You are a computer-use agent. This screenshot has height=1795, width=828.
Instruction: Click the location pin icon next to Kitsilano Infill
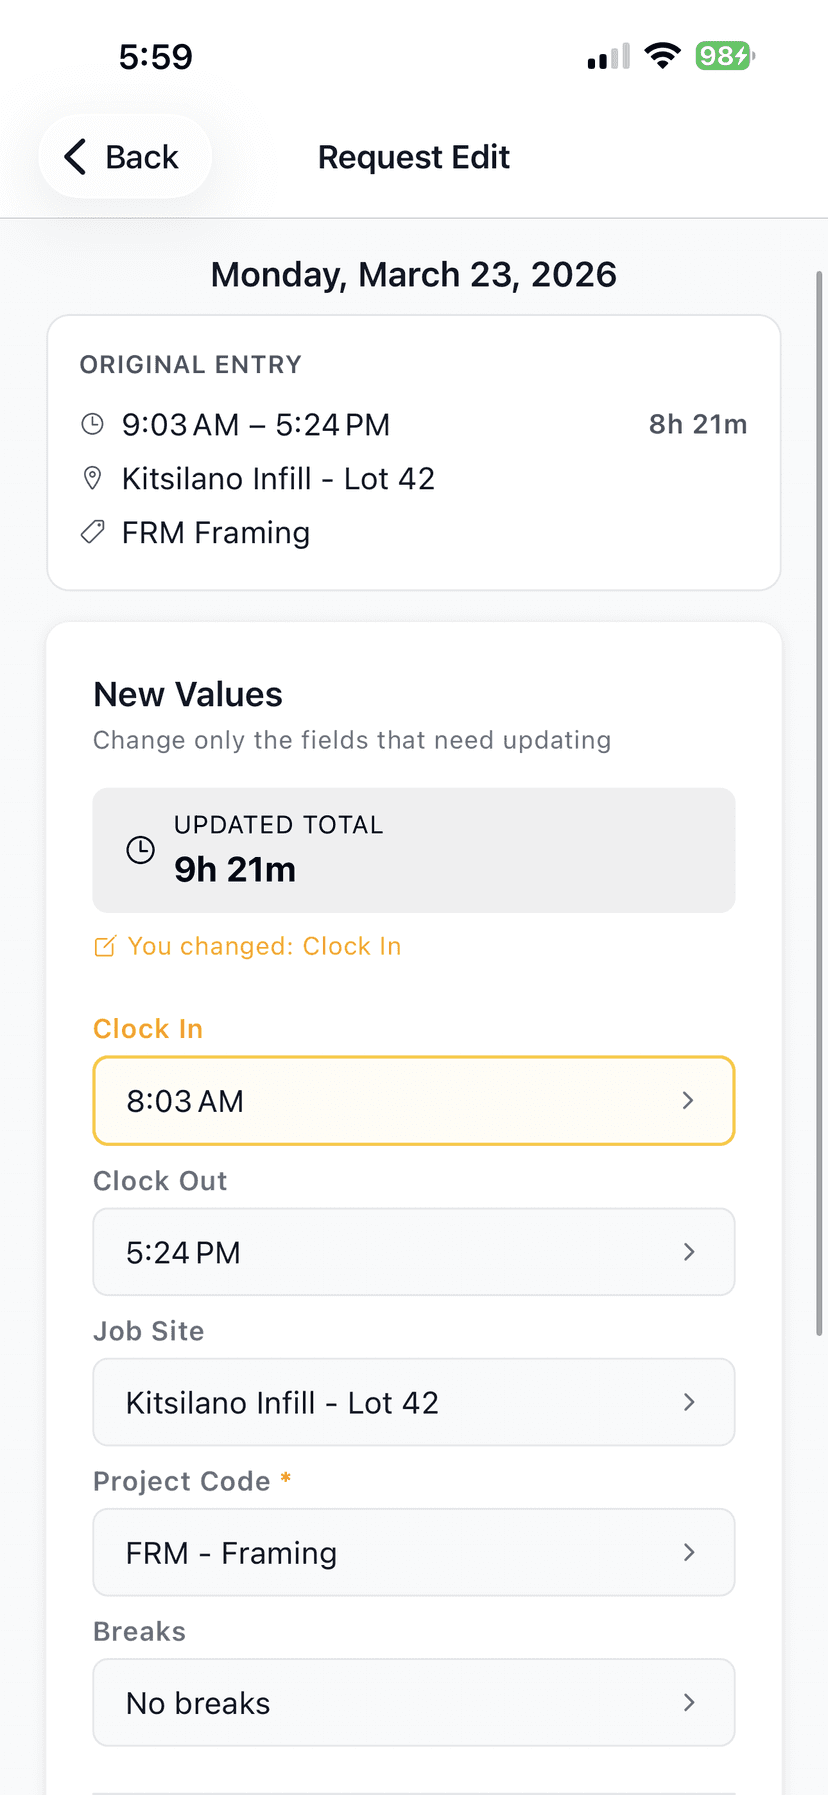(92, 478)
